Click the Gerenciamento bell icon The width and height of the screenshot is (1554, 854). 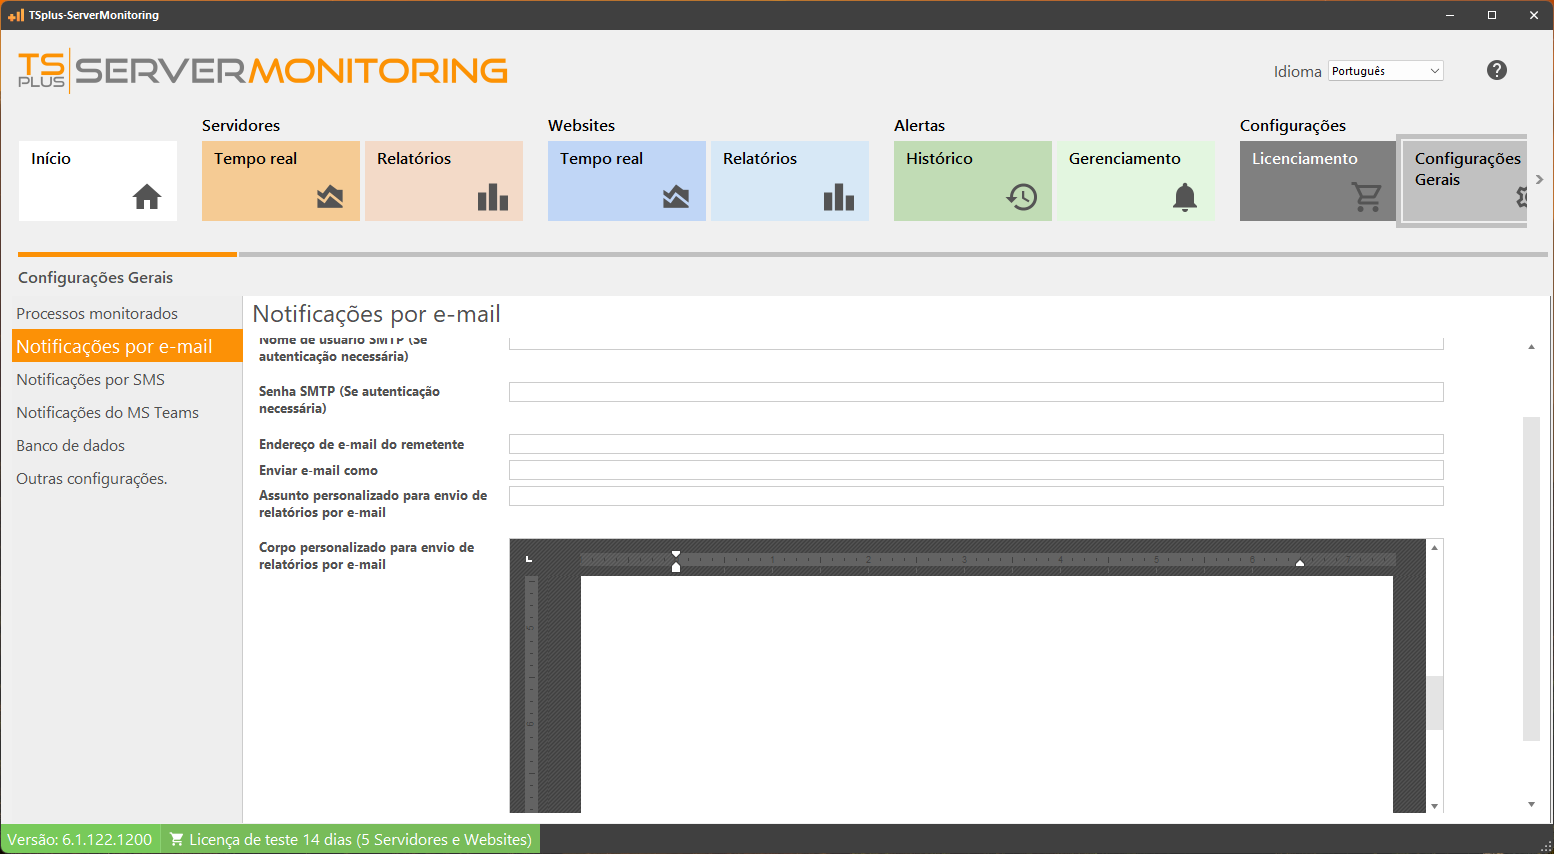[1185, 197]
